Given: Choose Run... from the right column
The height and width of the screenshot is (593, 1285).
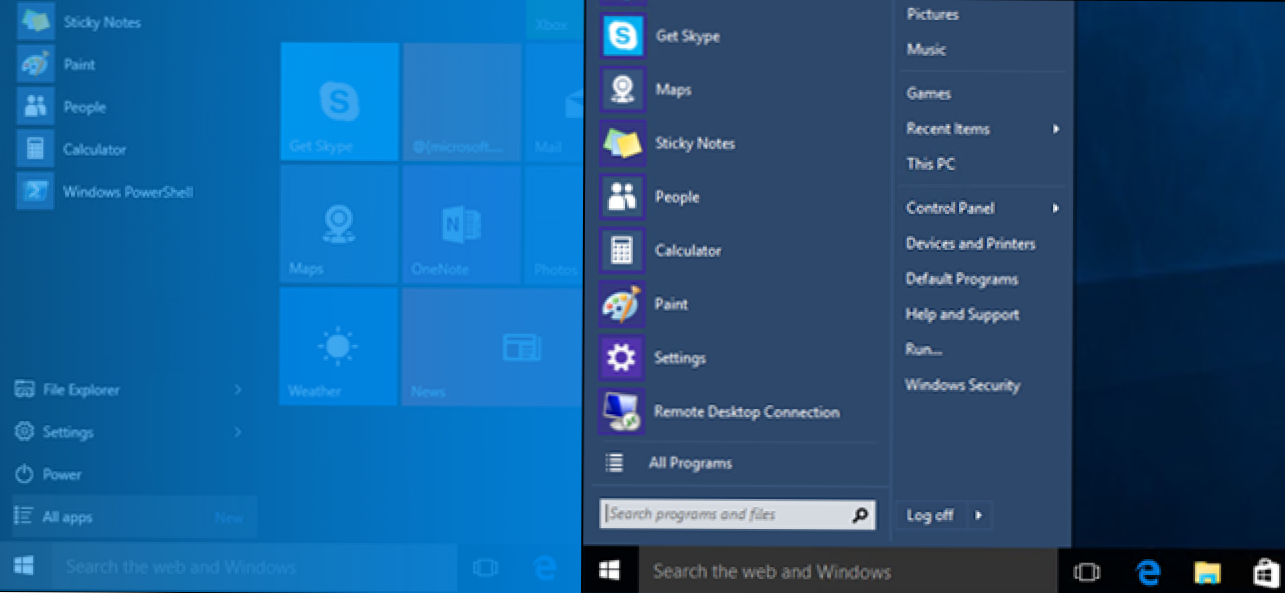Looking at the screenshot, I should pos(923,350).
